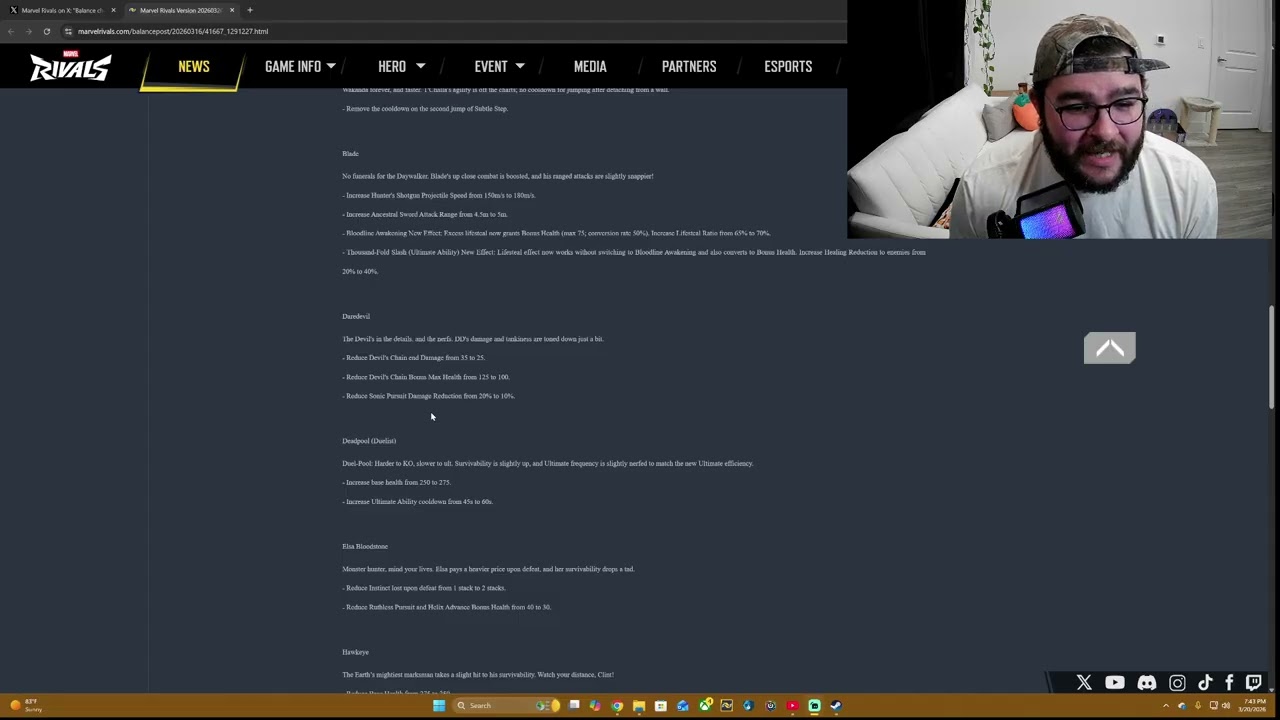This screenshot has height=720, width=1280.
Task: Click 'Increase Hunter's Shotgun Projectile Speed' line
Action: [439, 196]
